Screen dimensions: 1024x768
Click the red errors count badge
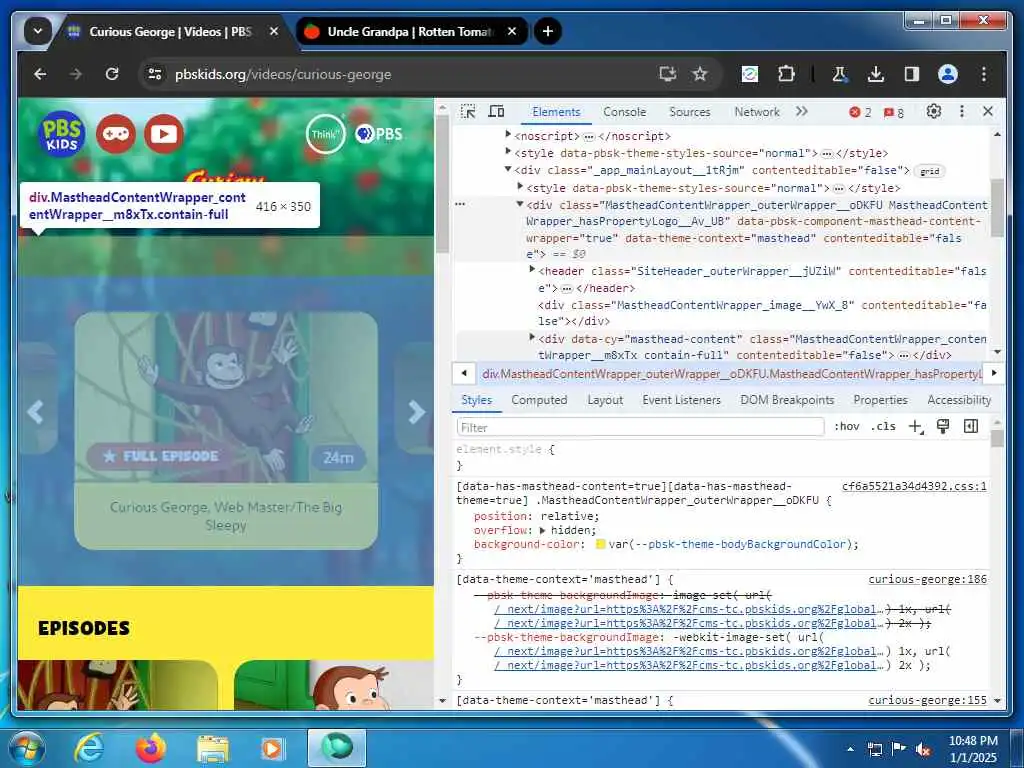[x=860, y=112]
